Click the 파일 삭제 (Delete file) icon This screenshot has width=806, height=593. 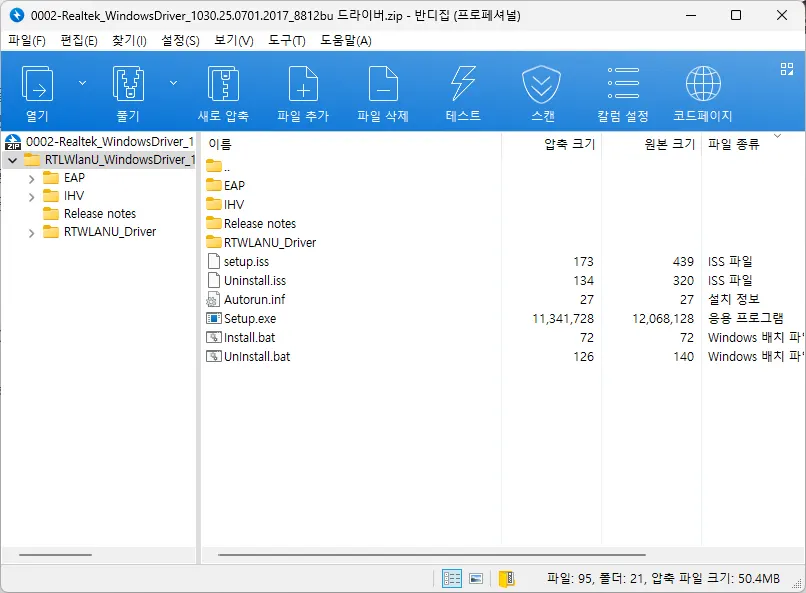point(383,84)
